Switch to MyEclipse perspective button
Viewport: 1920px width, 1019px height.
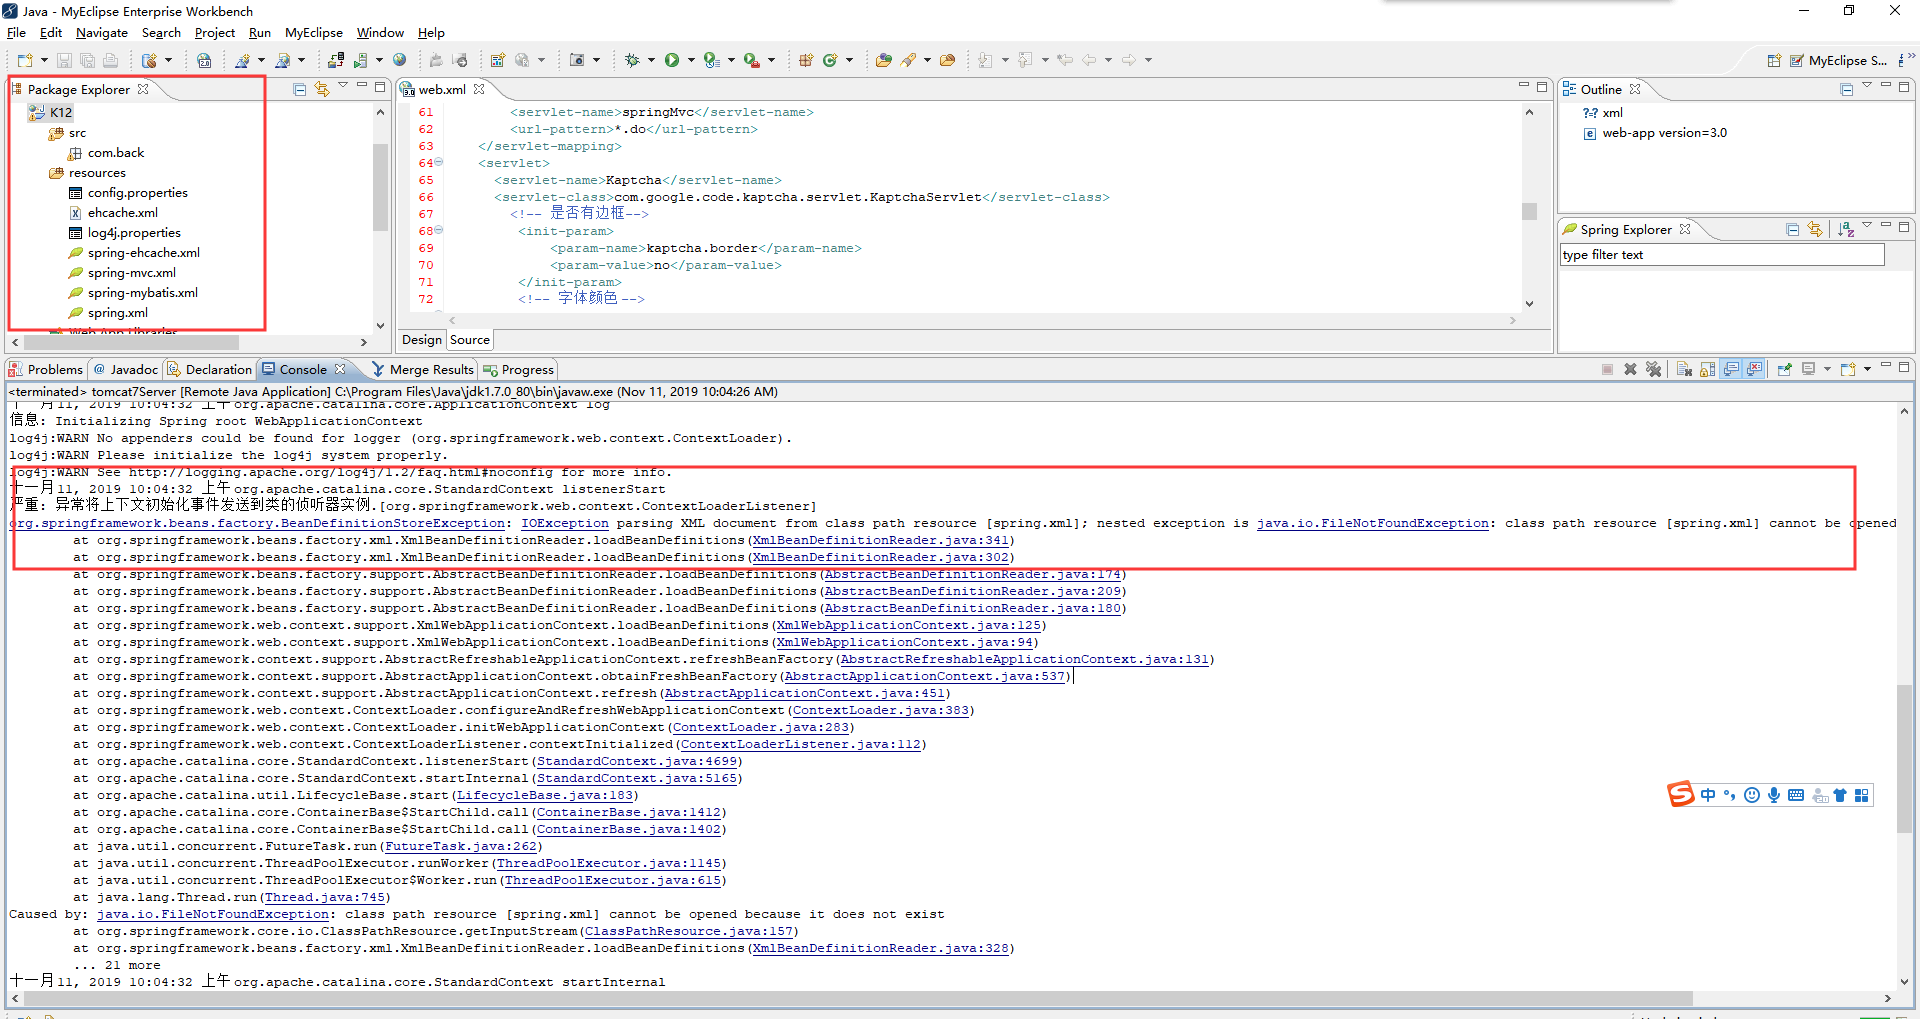[1837, 61]
